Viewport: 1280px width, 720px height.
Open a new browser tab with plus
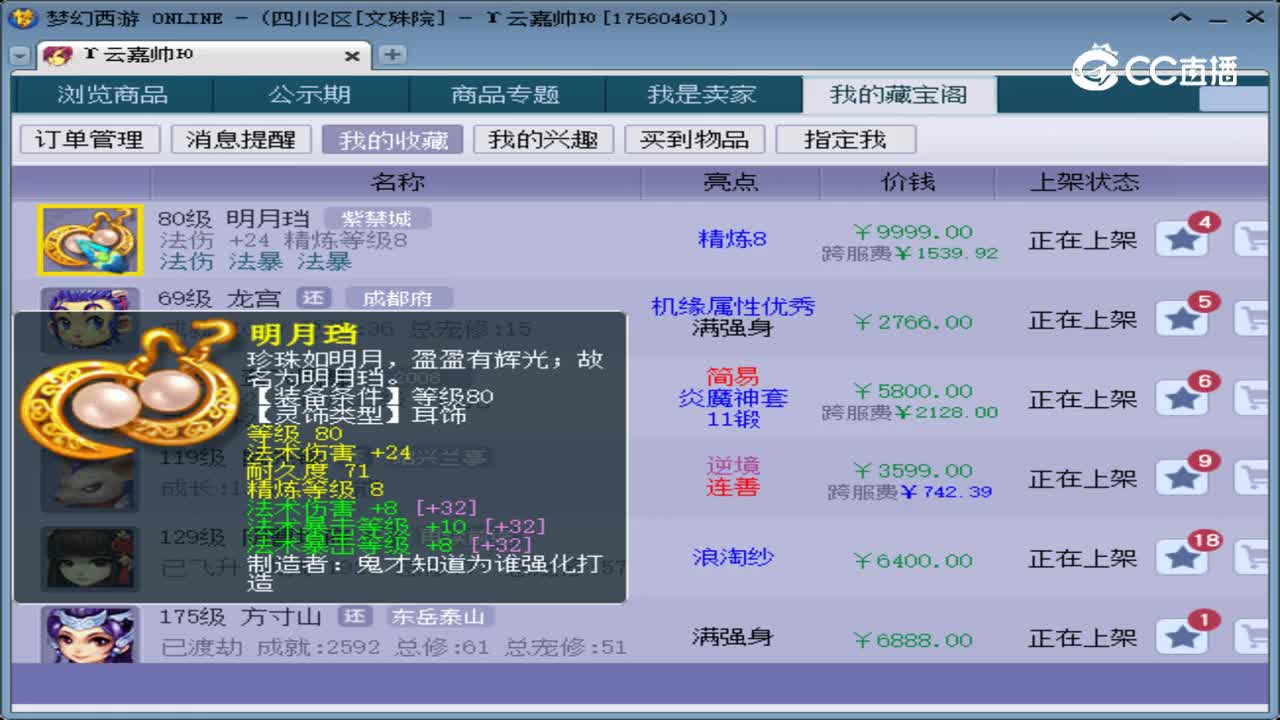pyautogui.click(x=393, y=55)
